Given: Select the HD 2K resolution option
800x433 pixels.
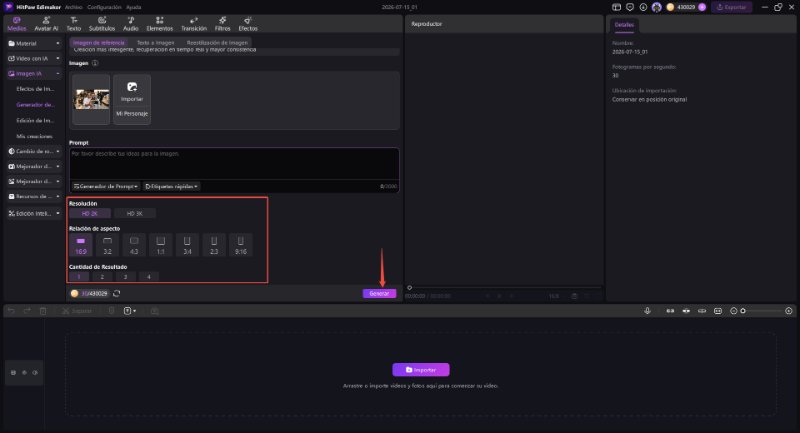Looking at the screenshot, I should (90, 214).
